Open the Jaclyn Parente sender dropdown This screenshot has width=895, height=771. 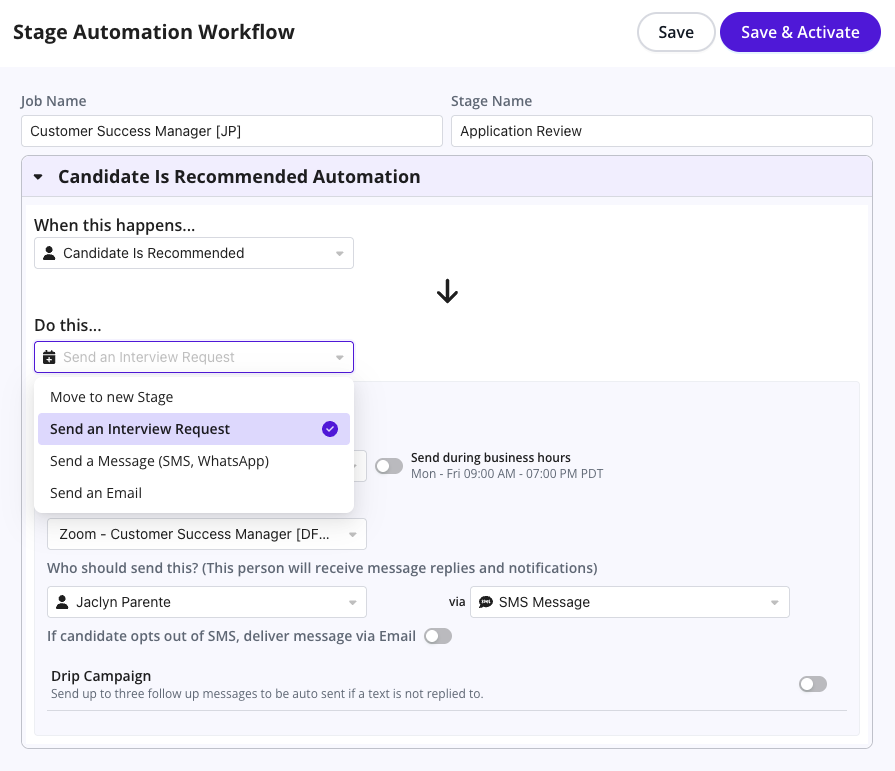pos(206,602)
